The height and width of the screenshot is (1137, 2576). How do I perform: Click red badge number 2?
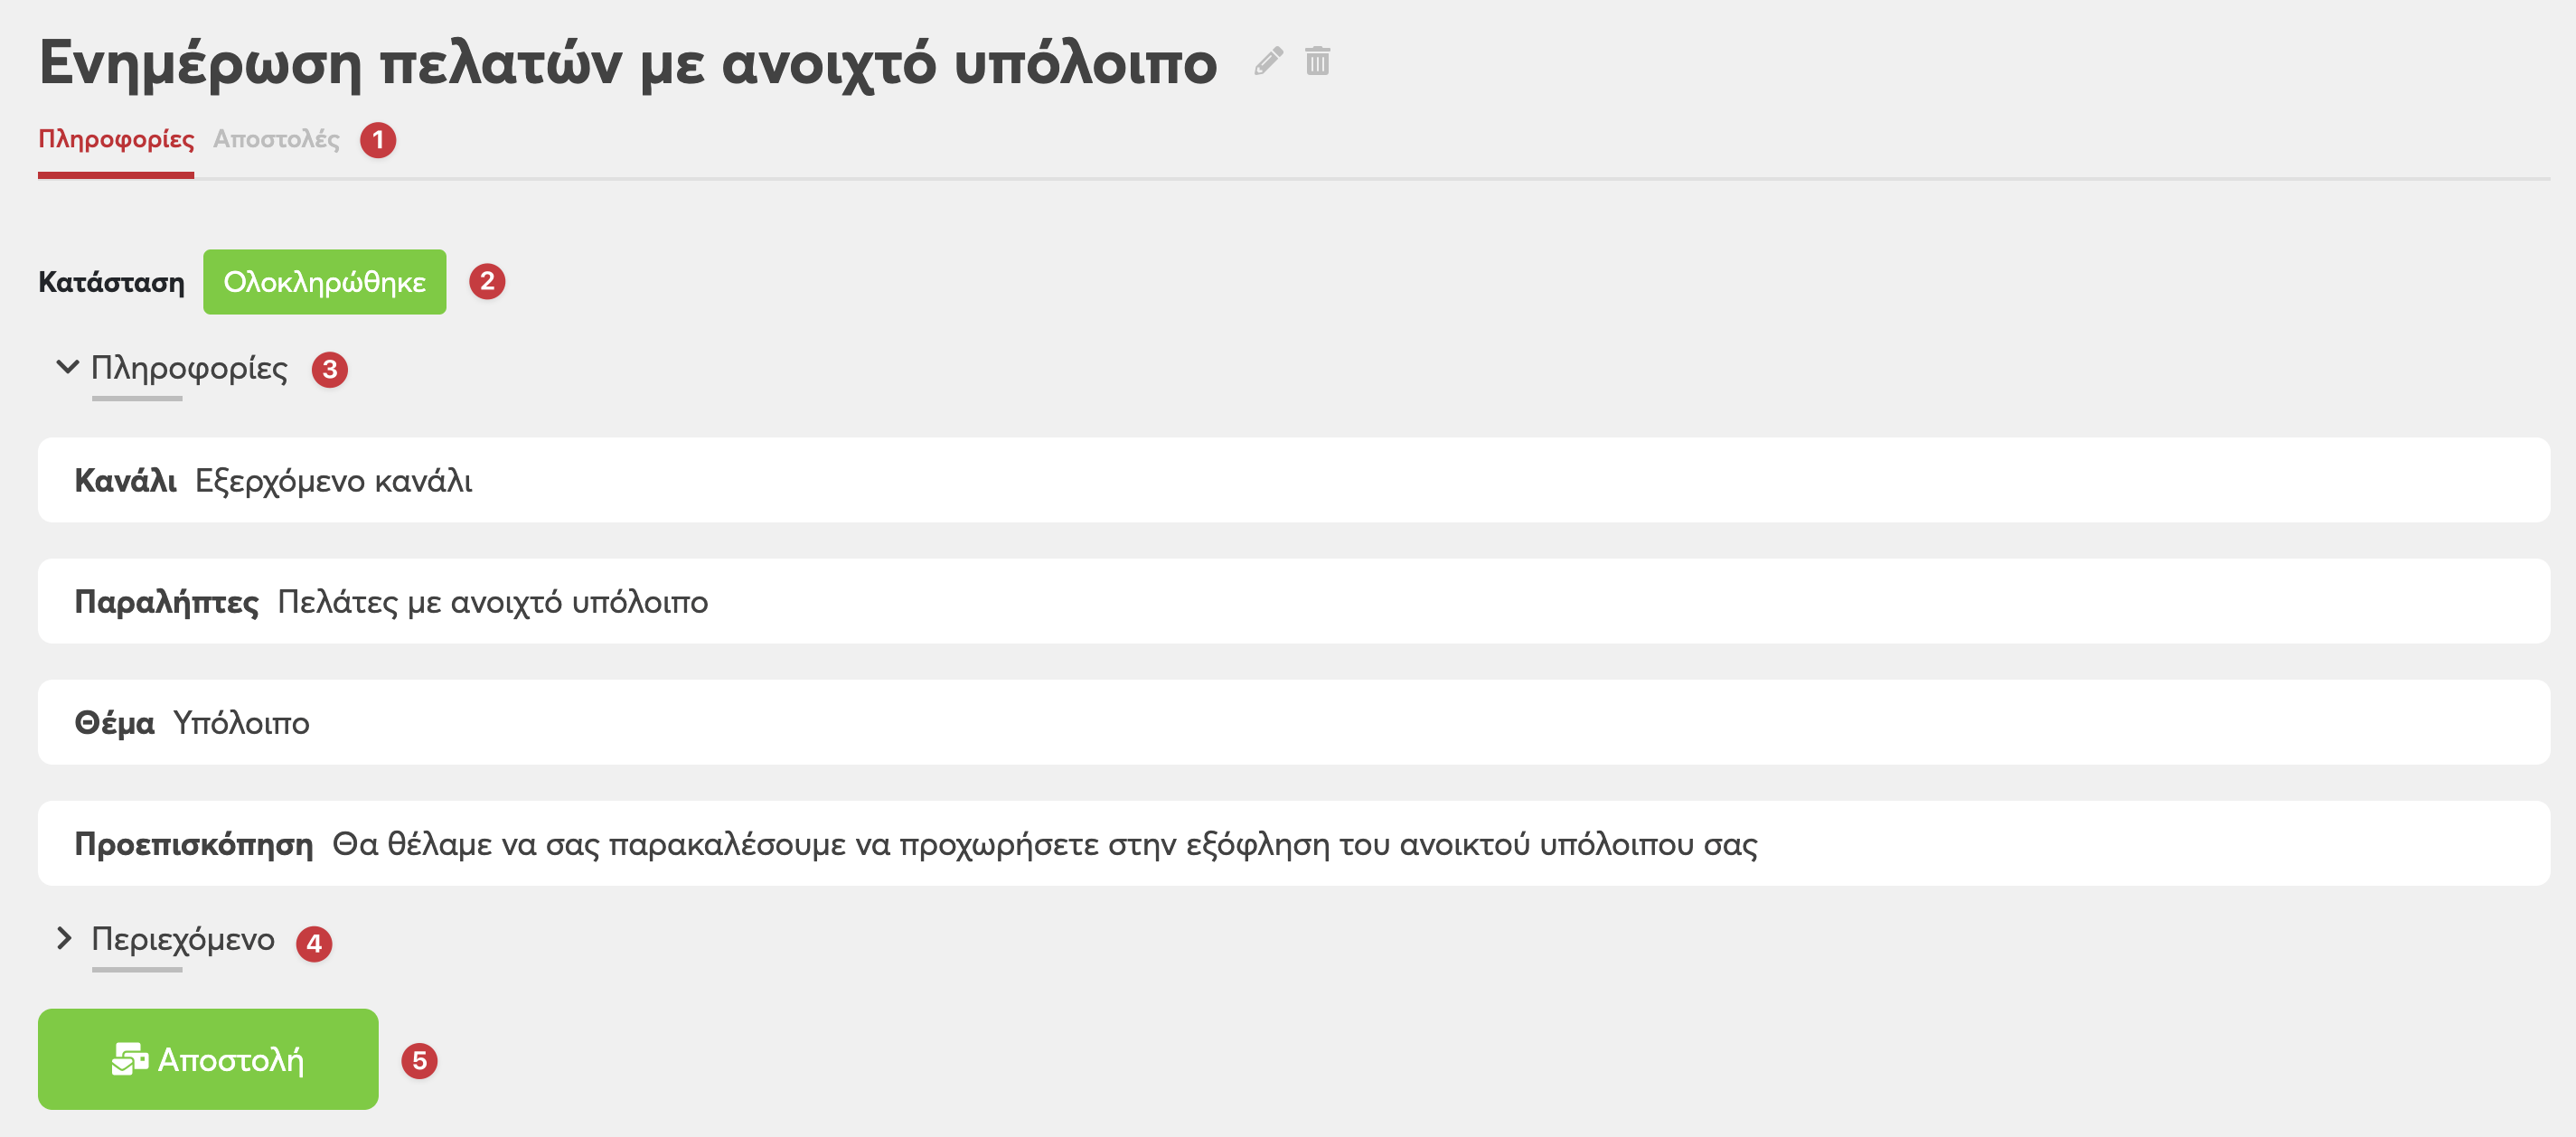(x=487, y=281)
